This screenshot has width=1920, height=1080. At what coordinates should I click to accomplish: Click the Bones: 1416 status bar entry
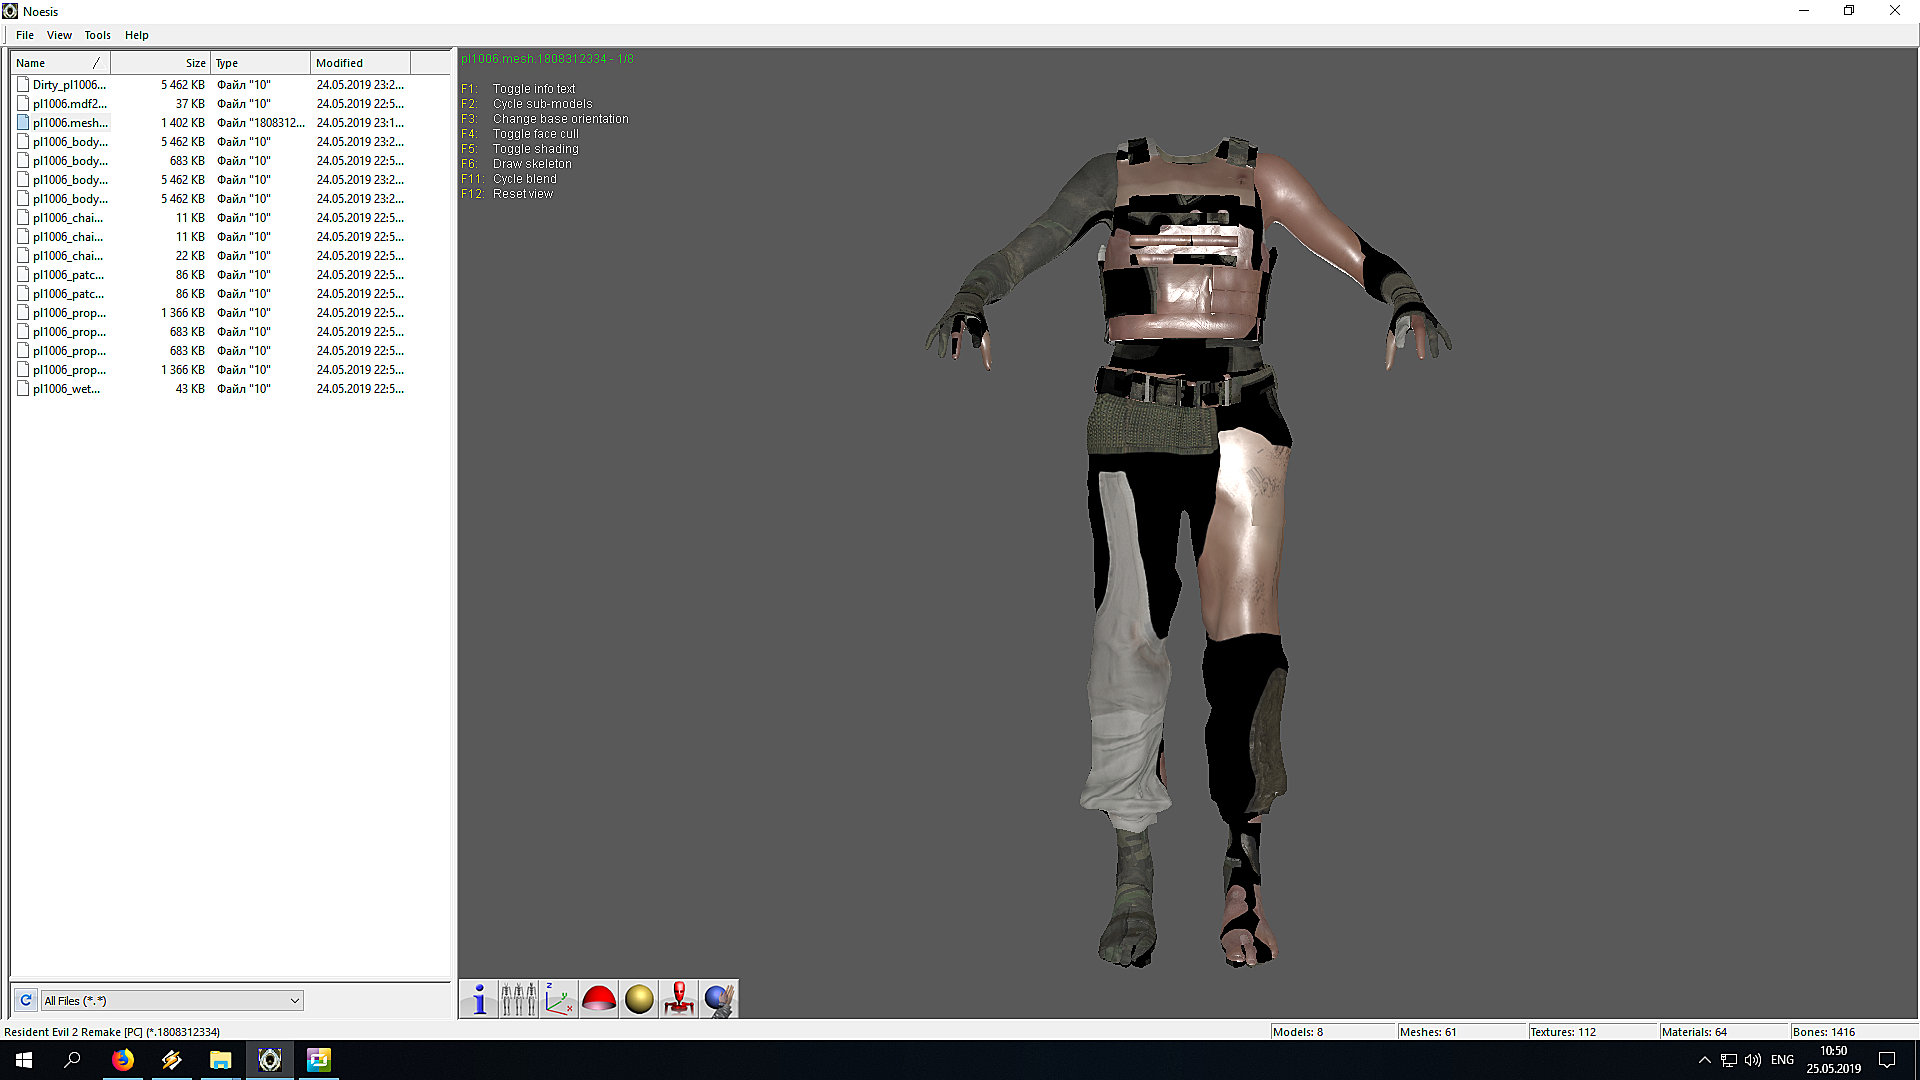(x=1852, y=1032)
